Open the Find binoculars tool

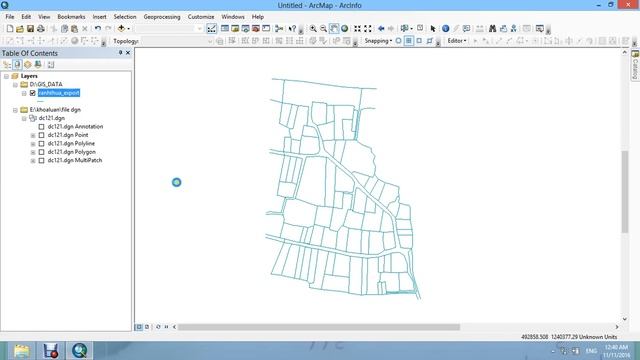(493, 29)
